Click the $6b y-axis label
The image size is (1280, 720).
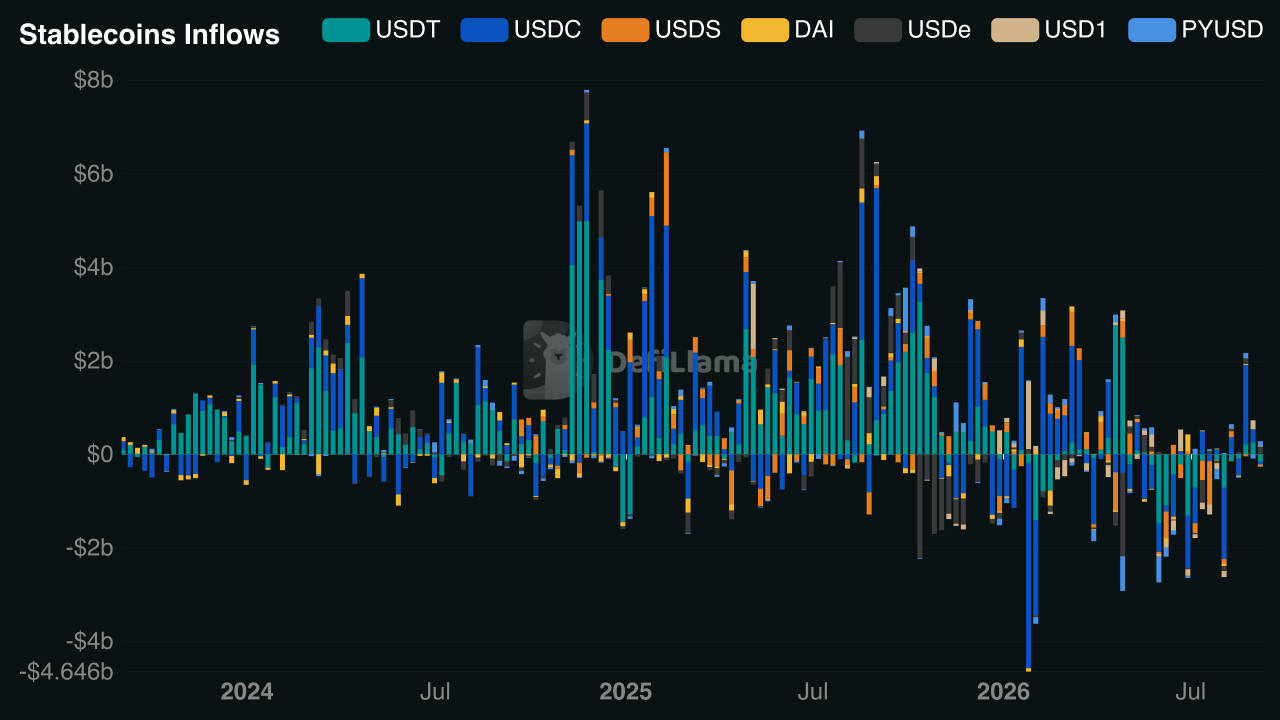pyautogui.click(x=93, y=174)
